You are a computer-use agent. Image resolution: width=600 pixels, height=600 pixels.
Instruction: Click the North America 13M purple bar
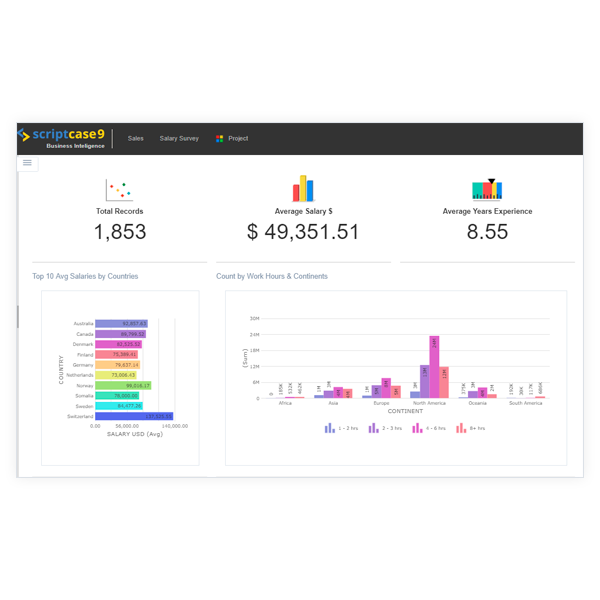tap(424, 382)
